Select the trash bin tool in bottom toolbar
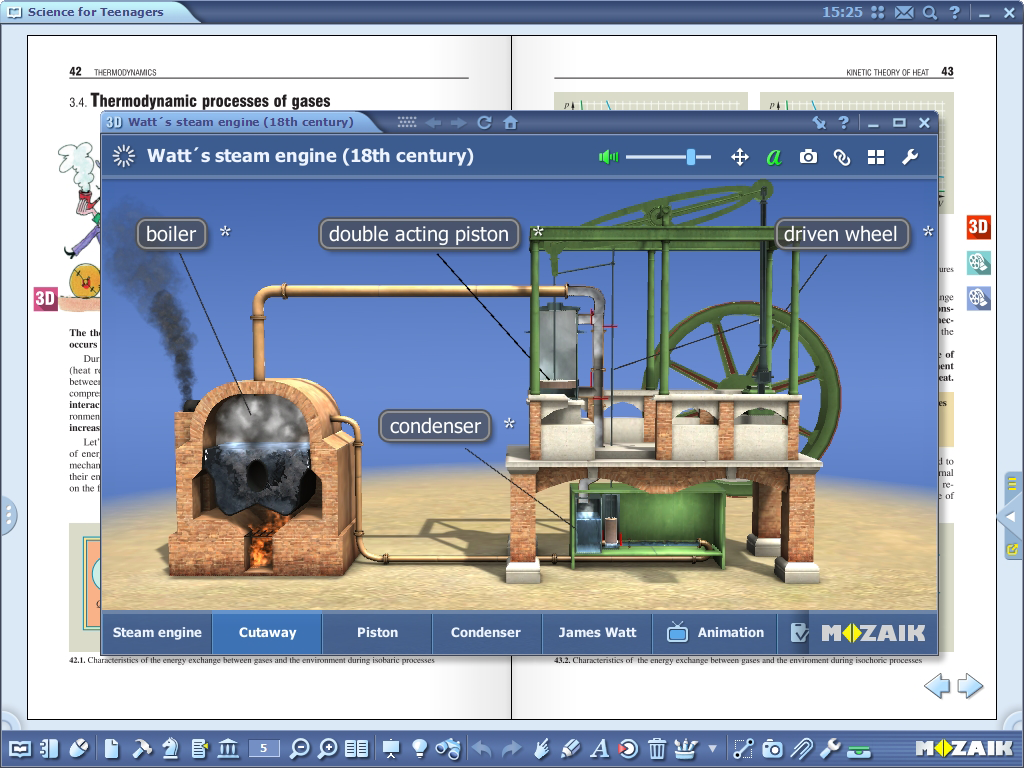The width and height of the screenshot is (1024, 768). tap(657, 748)
